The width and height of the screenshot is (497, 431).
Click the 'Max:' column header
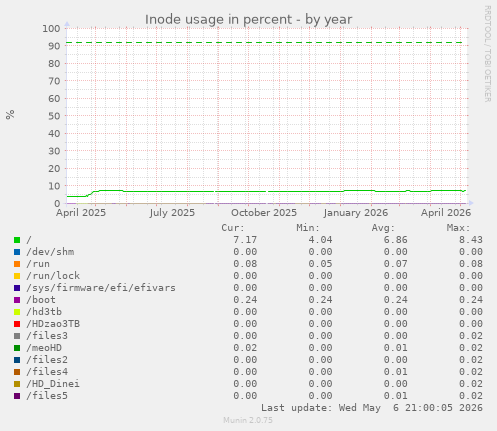tap(458, 228)
